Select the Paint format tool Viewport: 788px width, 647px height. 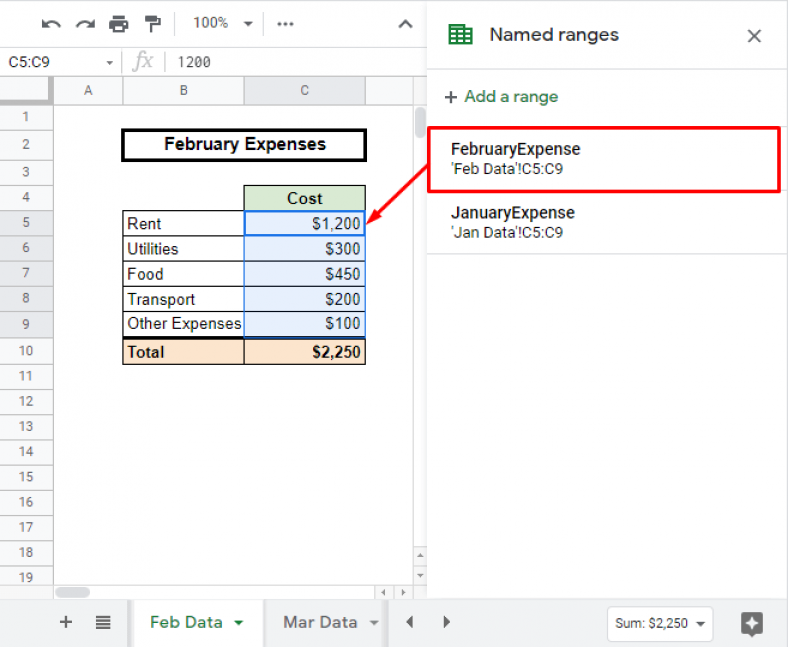[x=152, y=23]
